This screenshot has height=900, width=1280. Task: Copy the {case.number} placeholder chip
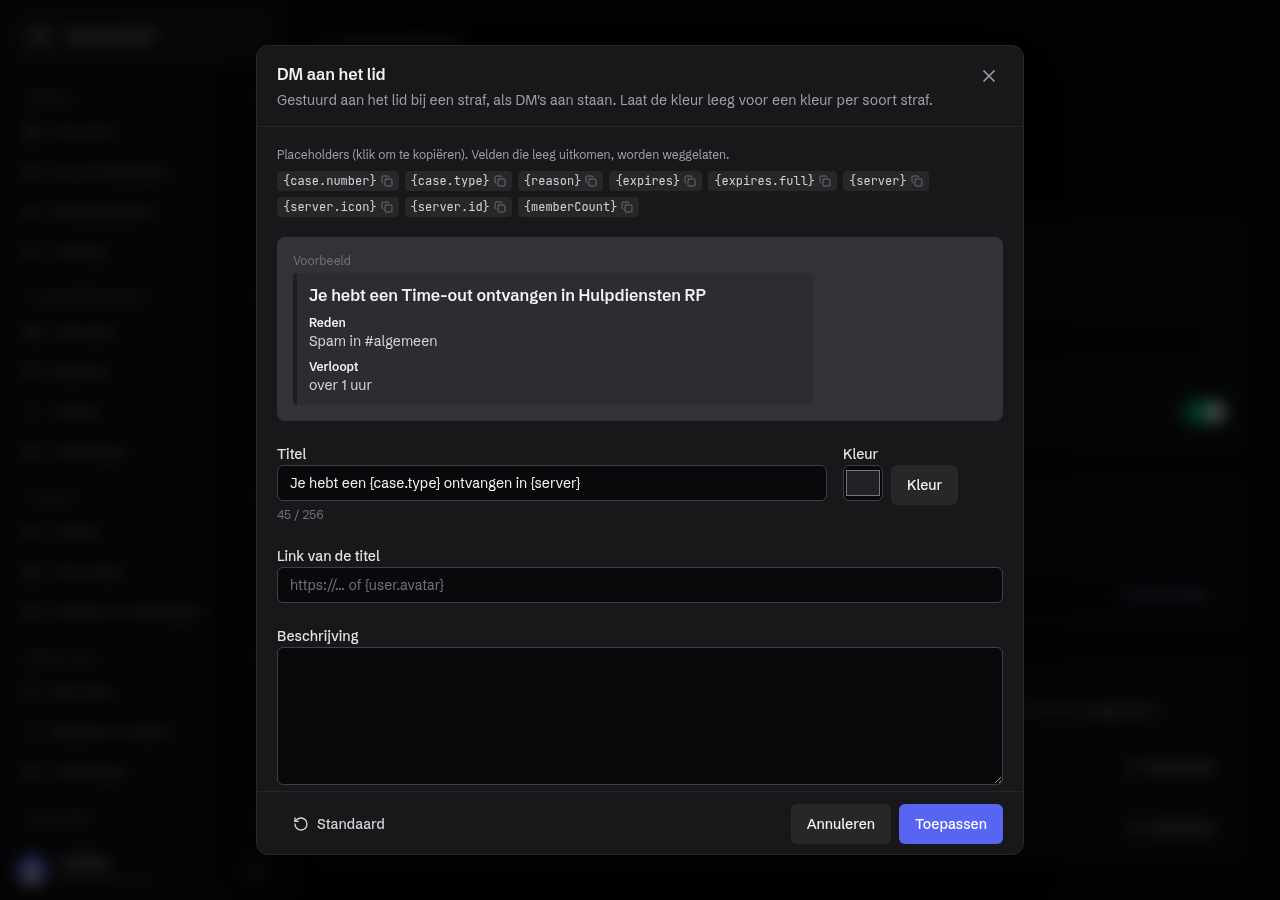pyautogui.click(x=338, y=181)
